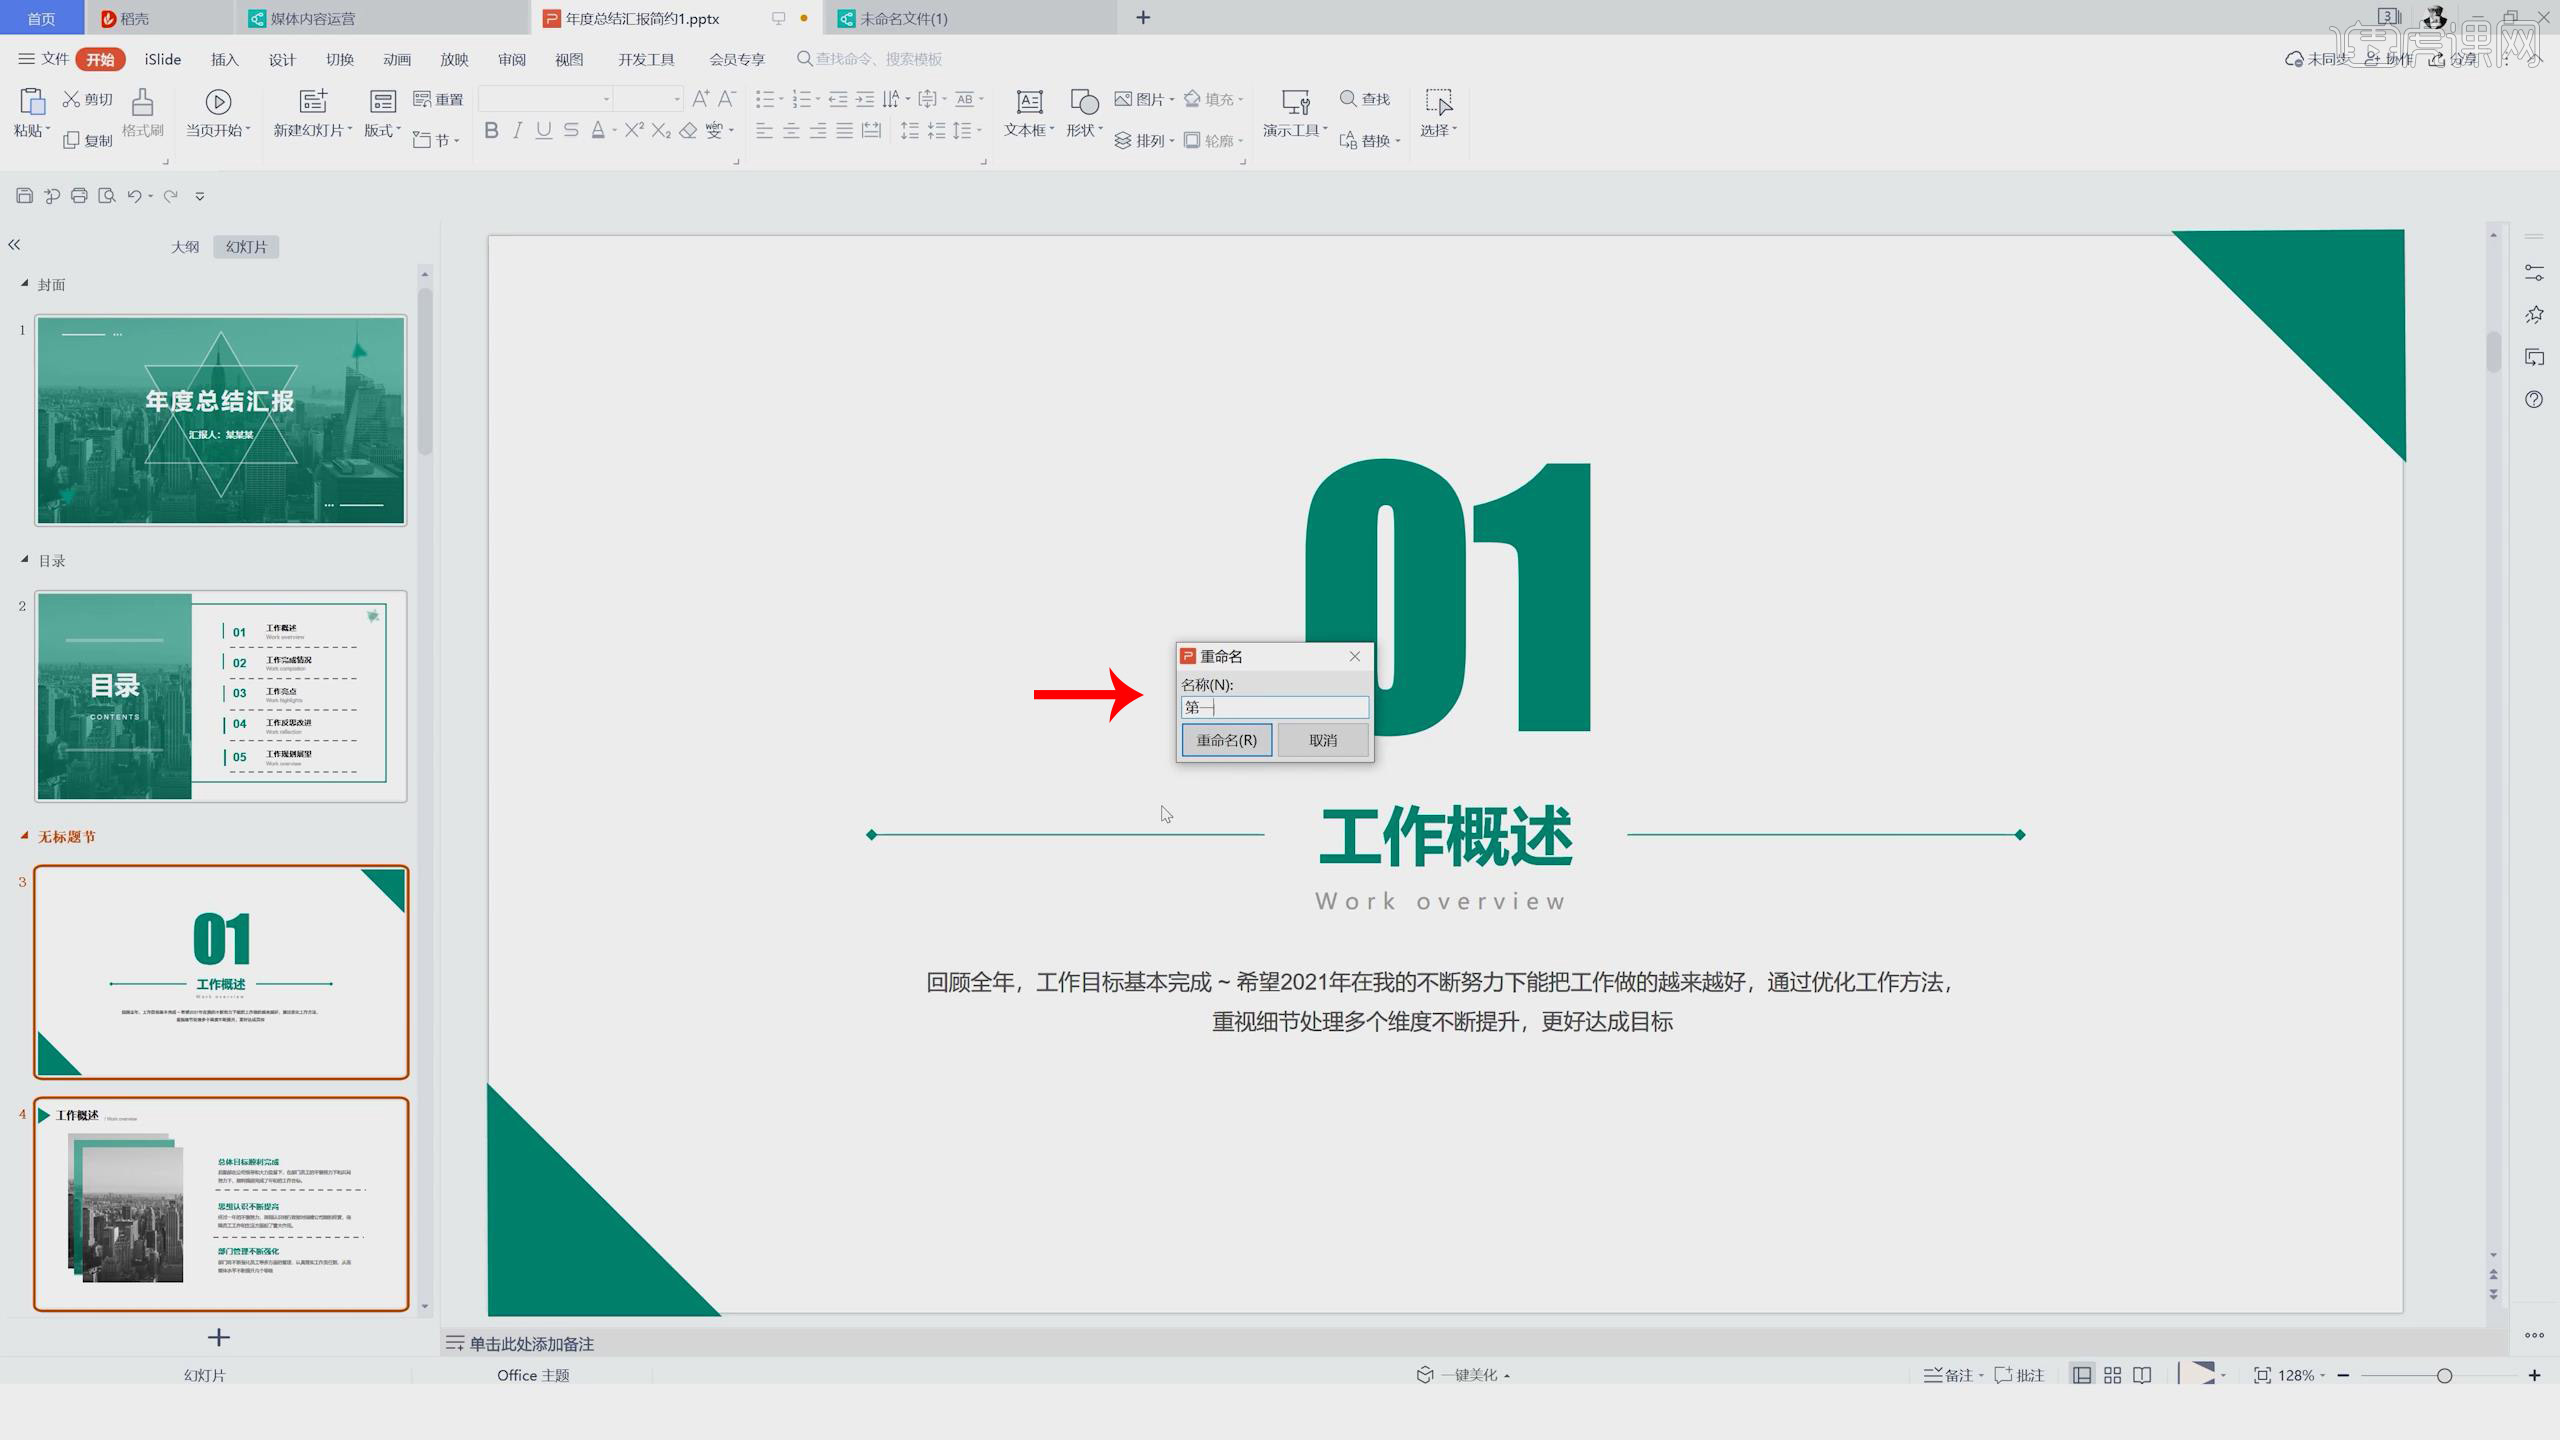Open the 查找 (Find) tool
The image size is (2560, 1440).
1366,99
